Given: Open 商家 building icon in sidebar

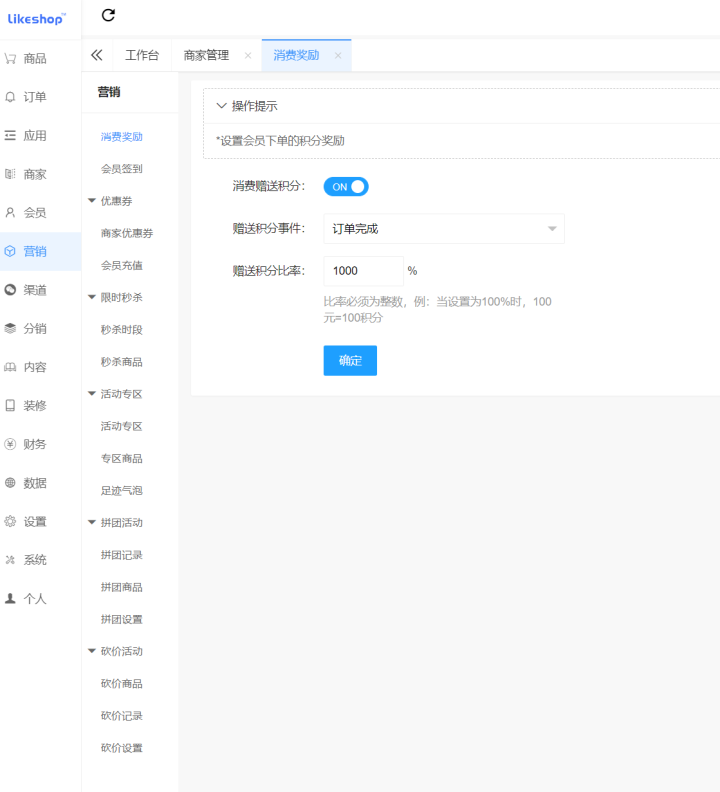Looking at the screenshot, I should [10, 174].
